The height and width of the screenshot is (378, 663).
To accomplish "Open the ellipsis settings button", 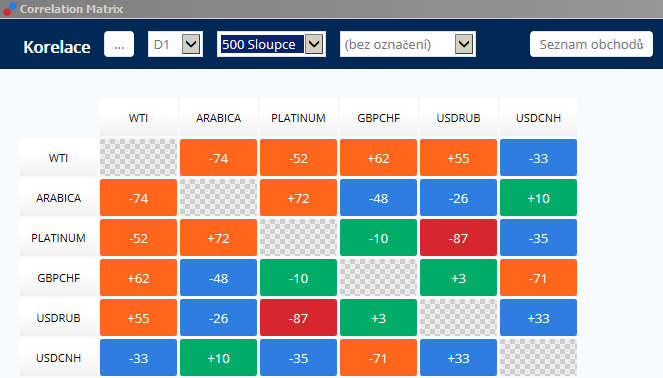I will click(119, 44).
